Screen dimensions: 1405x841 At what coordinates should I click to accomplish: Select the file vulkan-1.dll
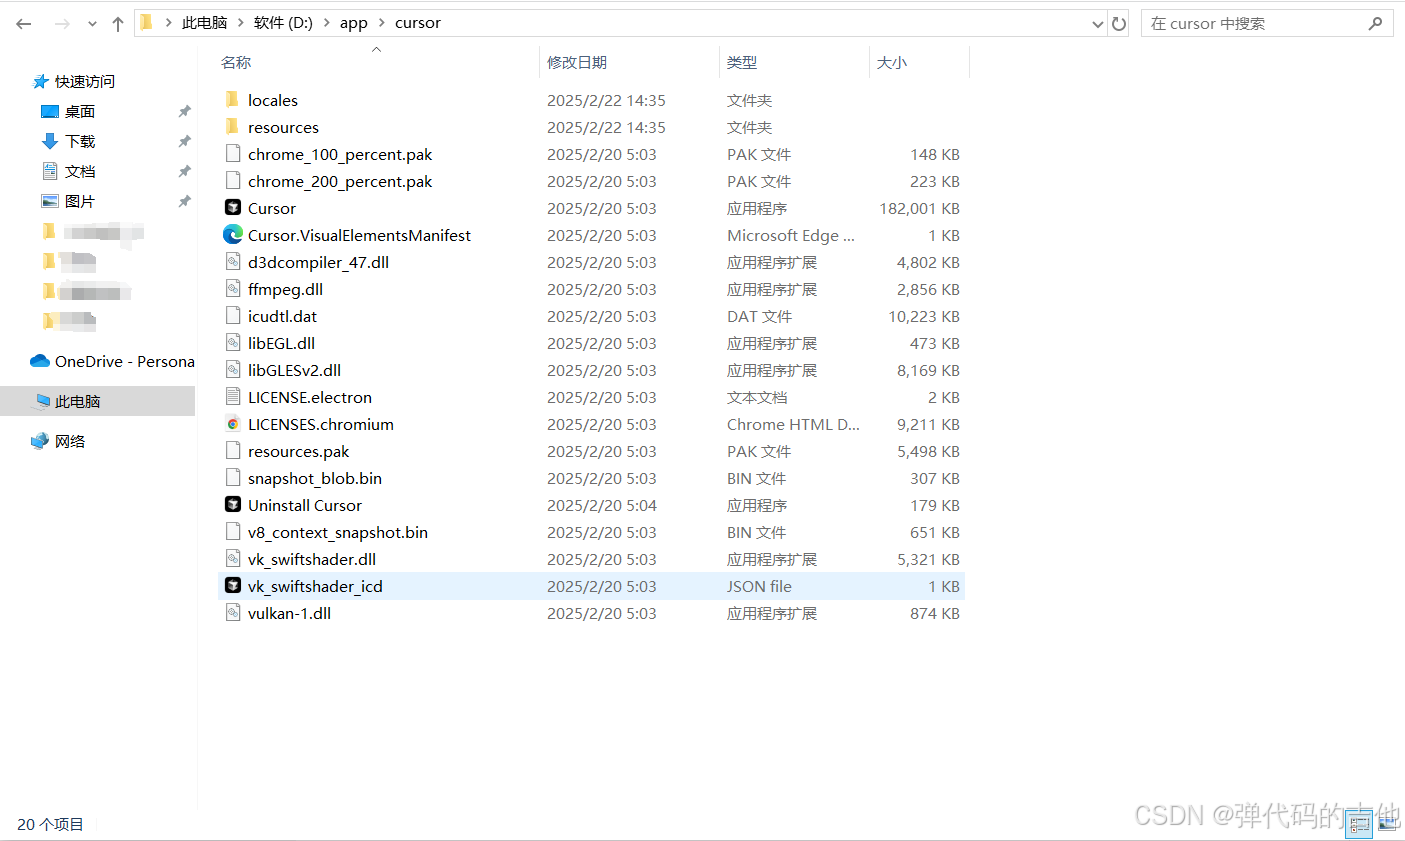[x=289, y=613]
